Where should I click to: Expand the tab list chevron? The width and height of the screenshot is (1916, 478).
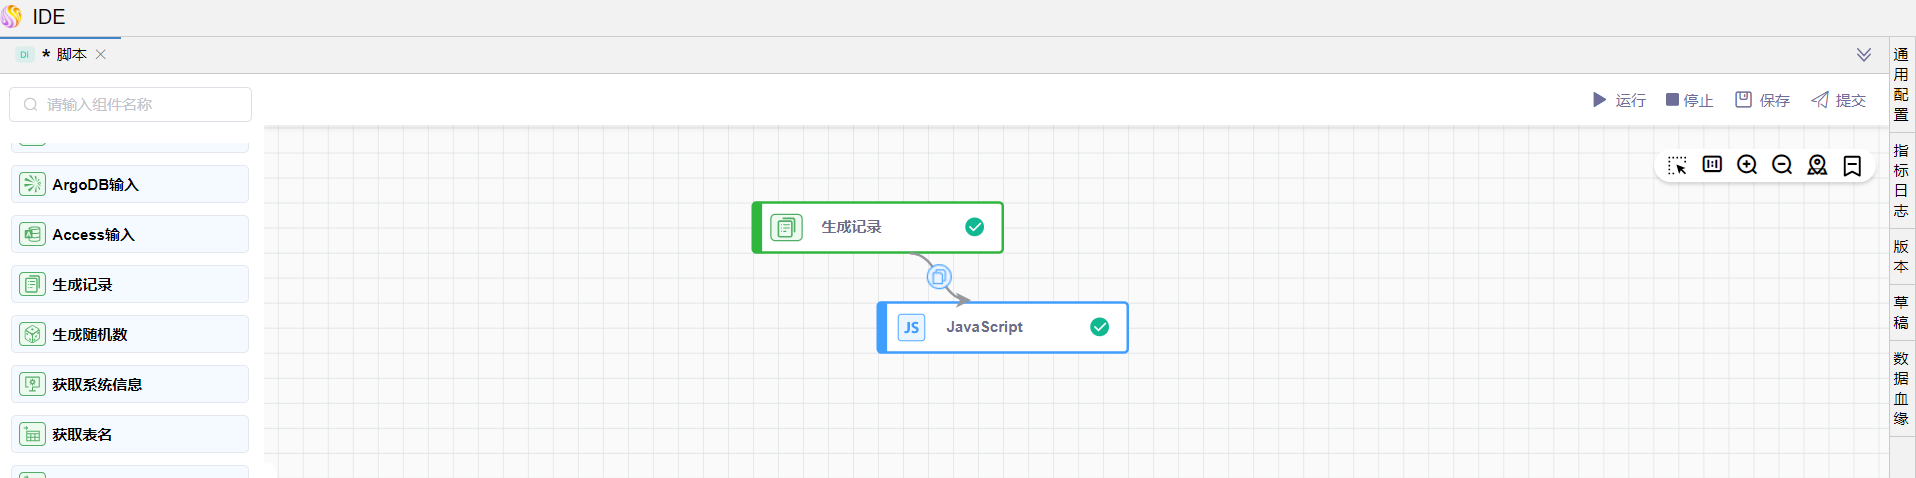[1864, 55]
